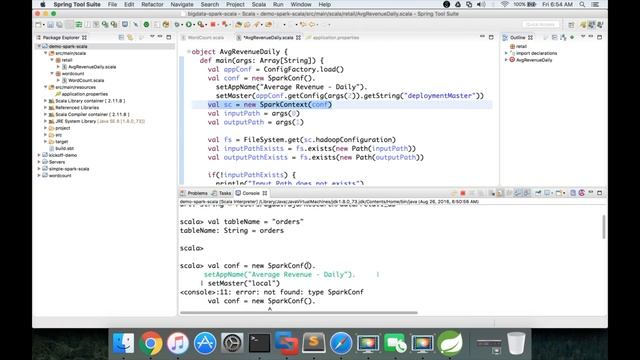
Task: Open Package Explorer view menu arrow
Action: [152, 37]
